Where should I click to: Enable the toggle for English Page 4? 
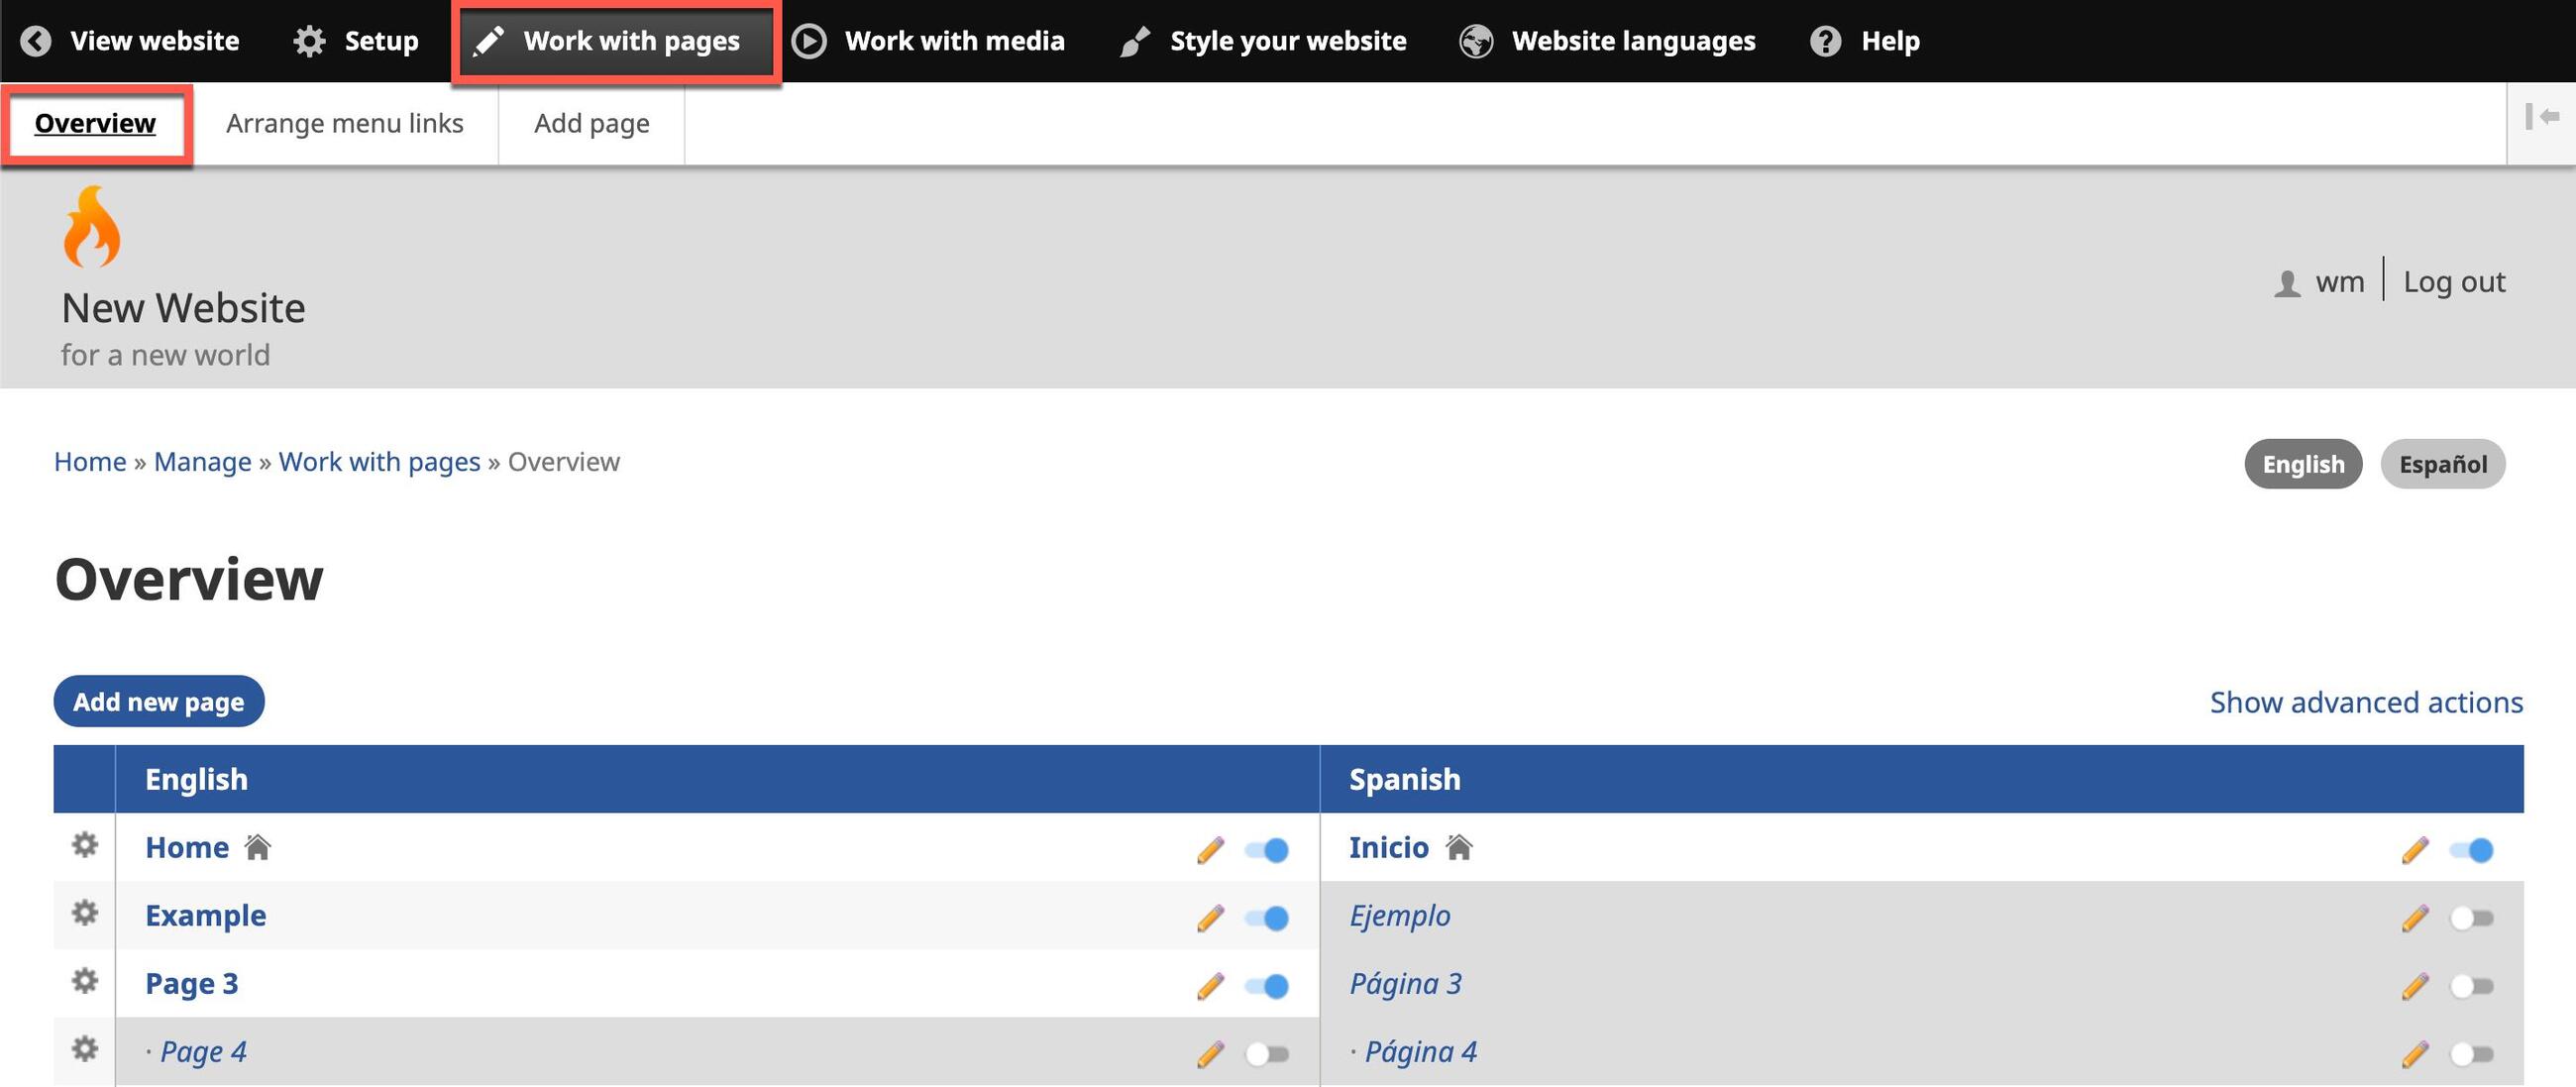(x=1267, y=1054)
